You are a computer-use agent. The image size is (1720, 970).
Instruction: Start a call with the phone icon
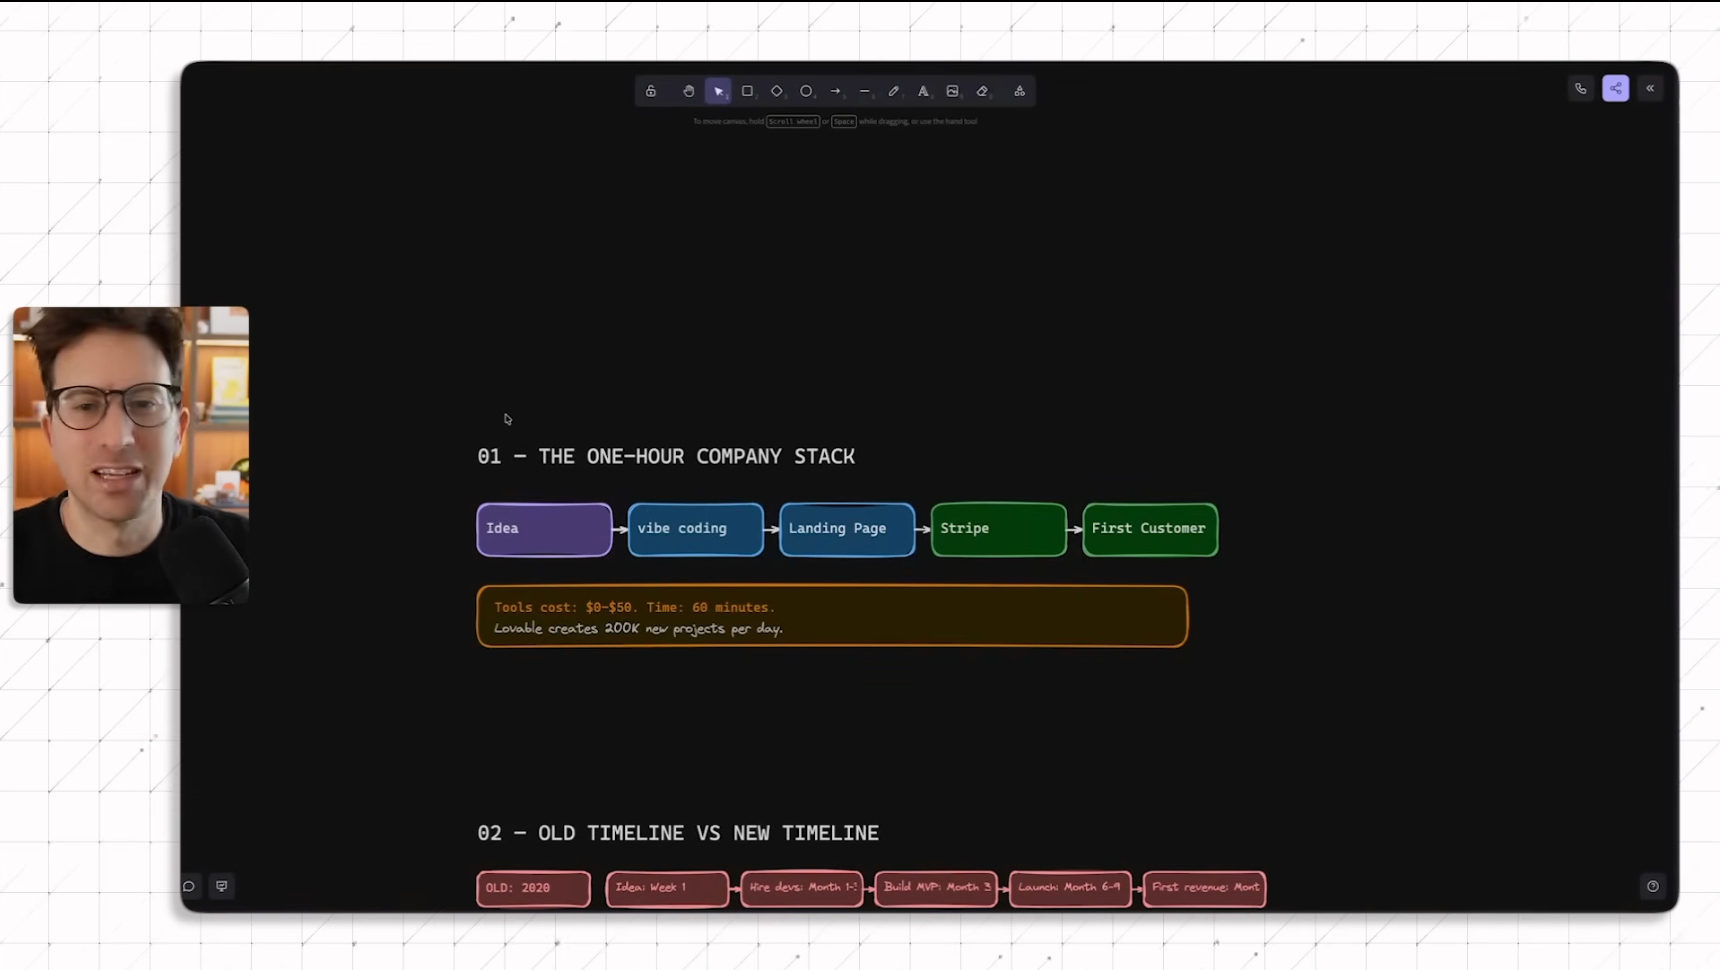tap(1580, 89)
